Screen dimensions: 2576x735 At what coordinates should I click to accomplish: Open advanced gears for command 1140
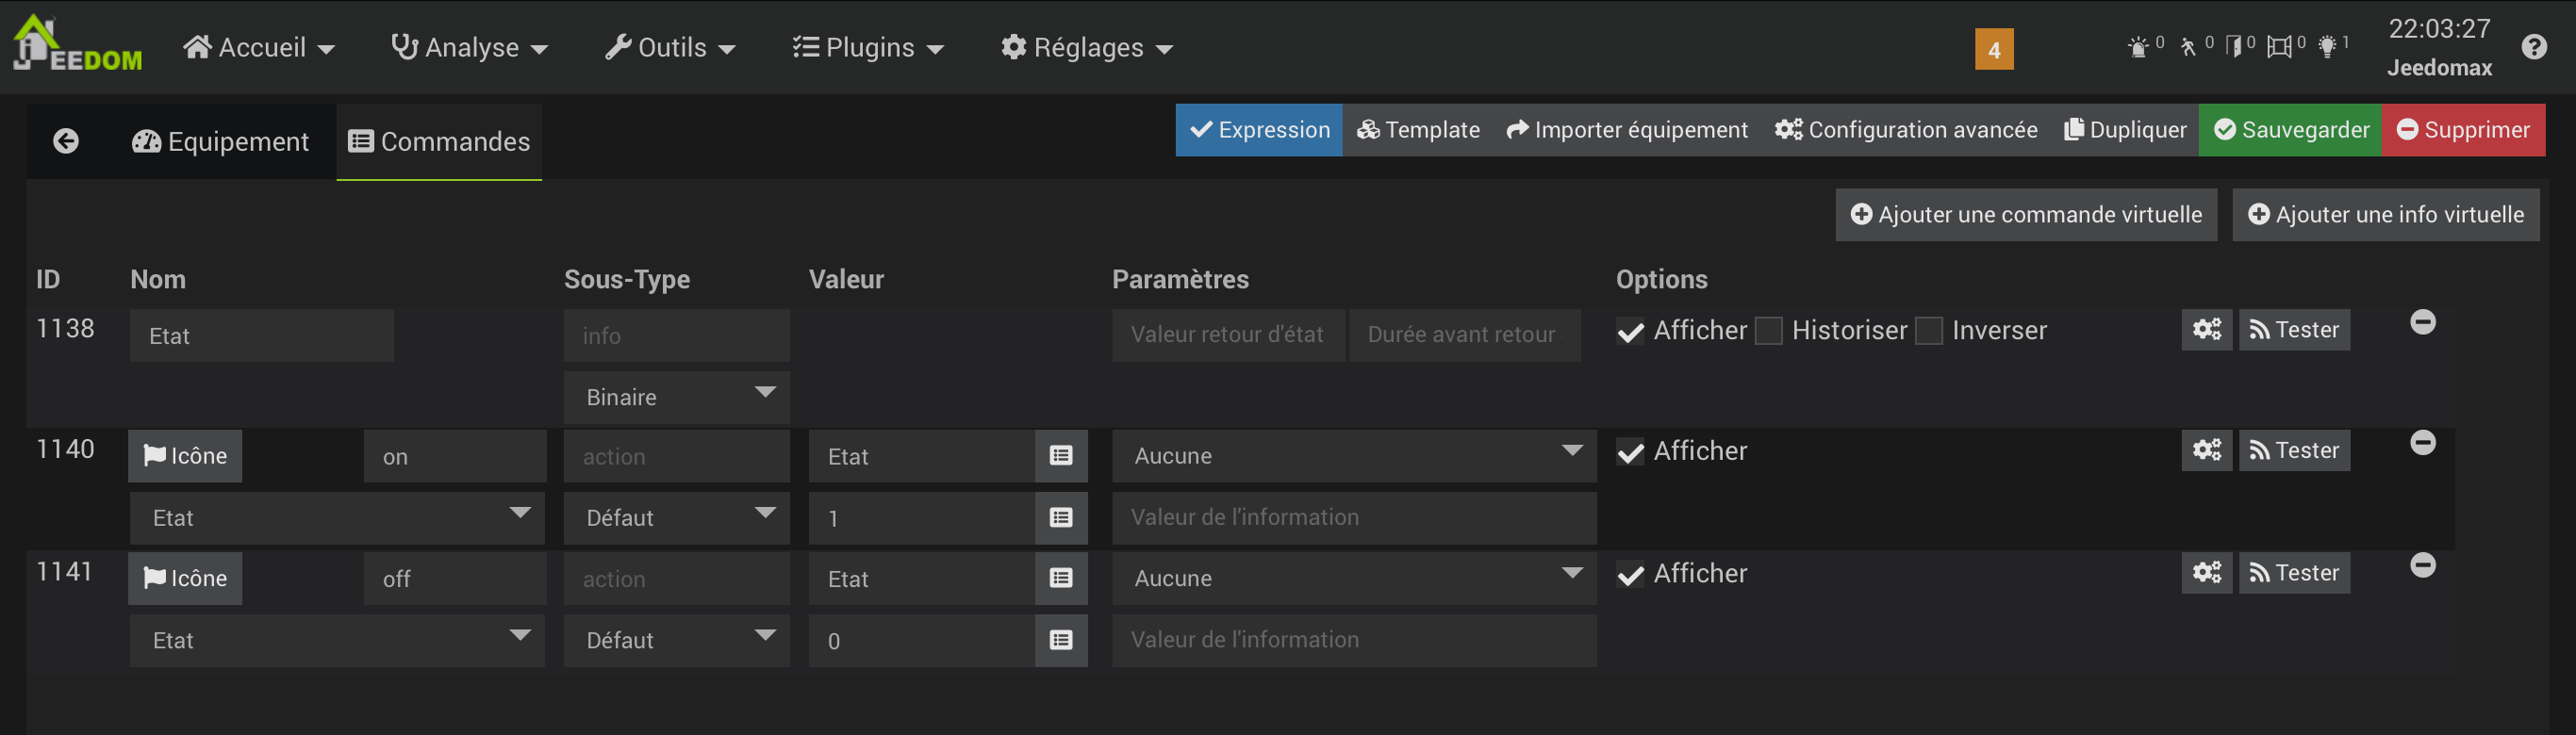(2206, 450)
